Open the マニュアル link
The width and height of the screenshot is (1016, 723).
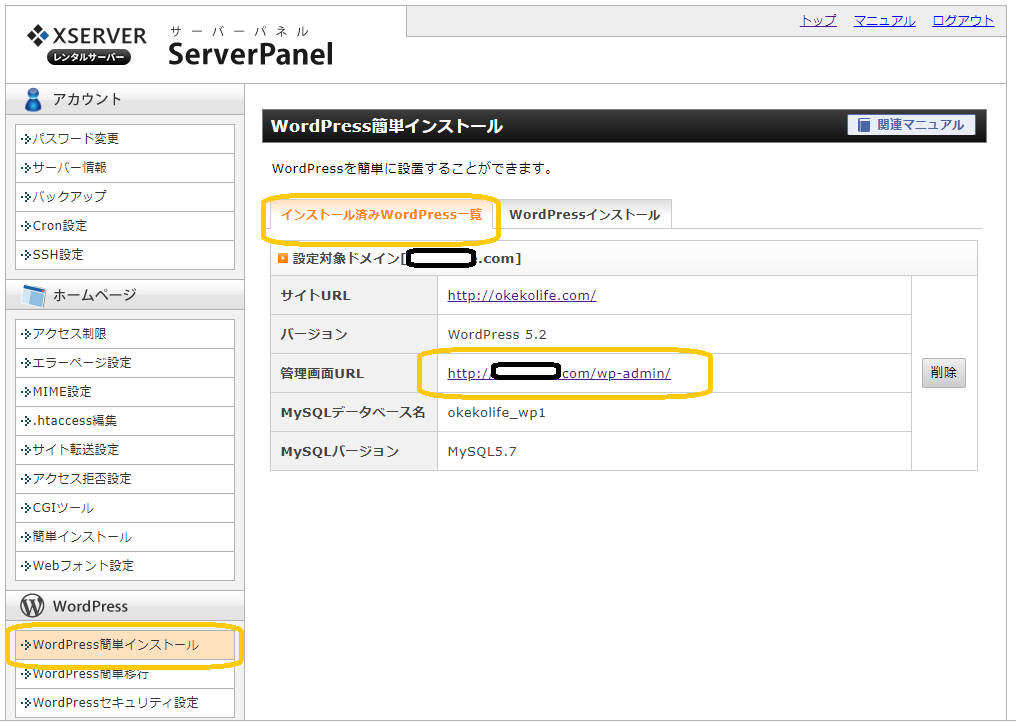(x=884, y=21)
